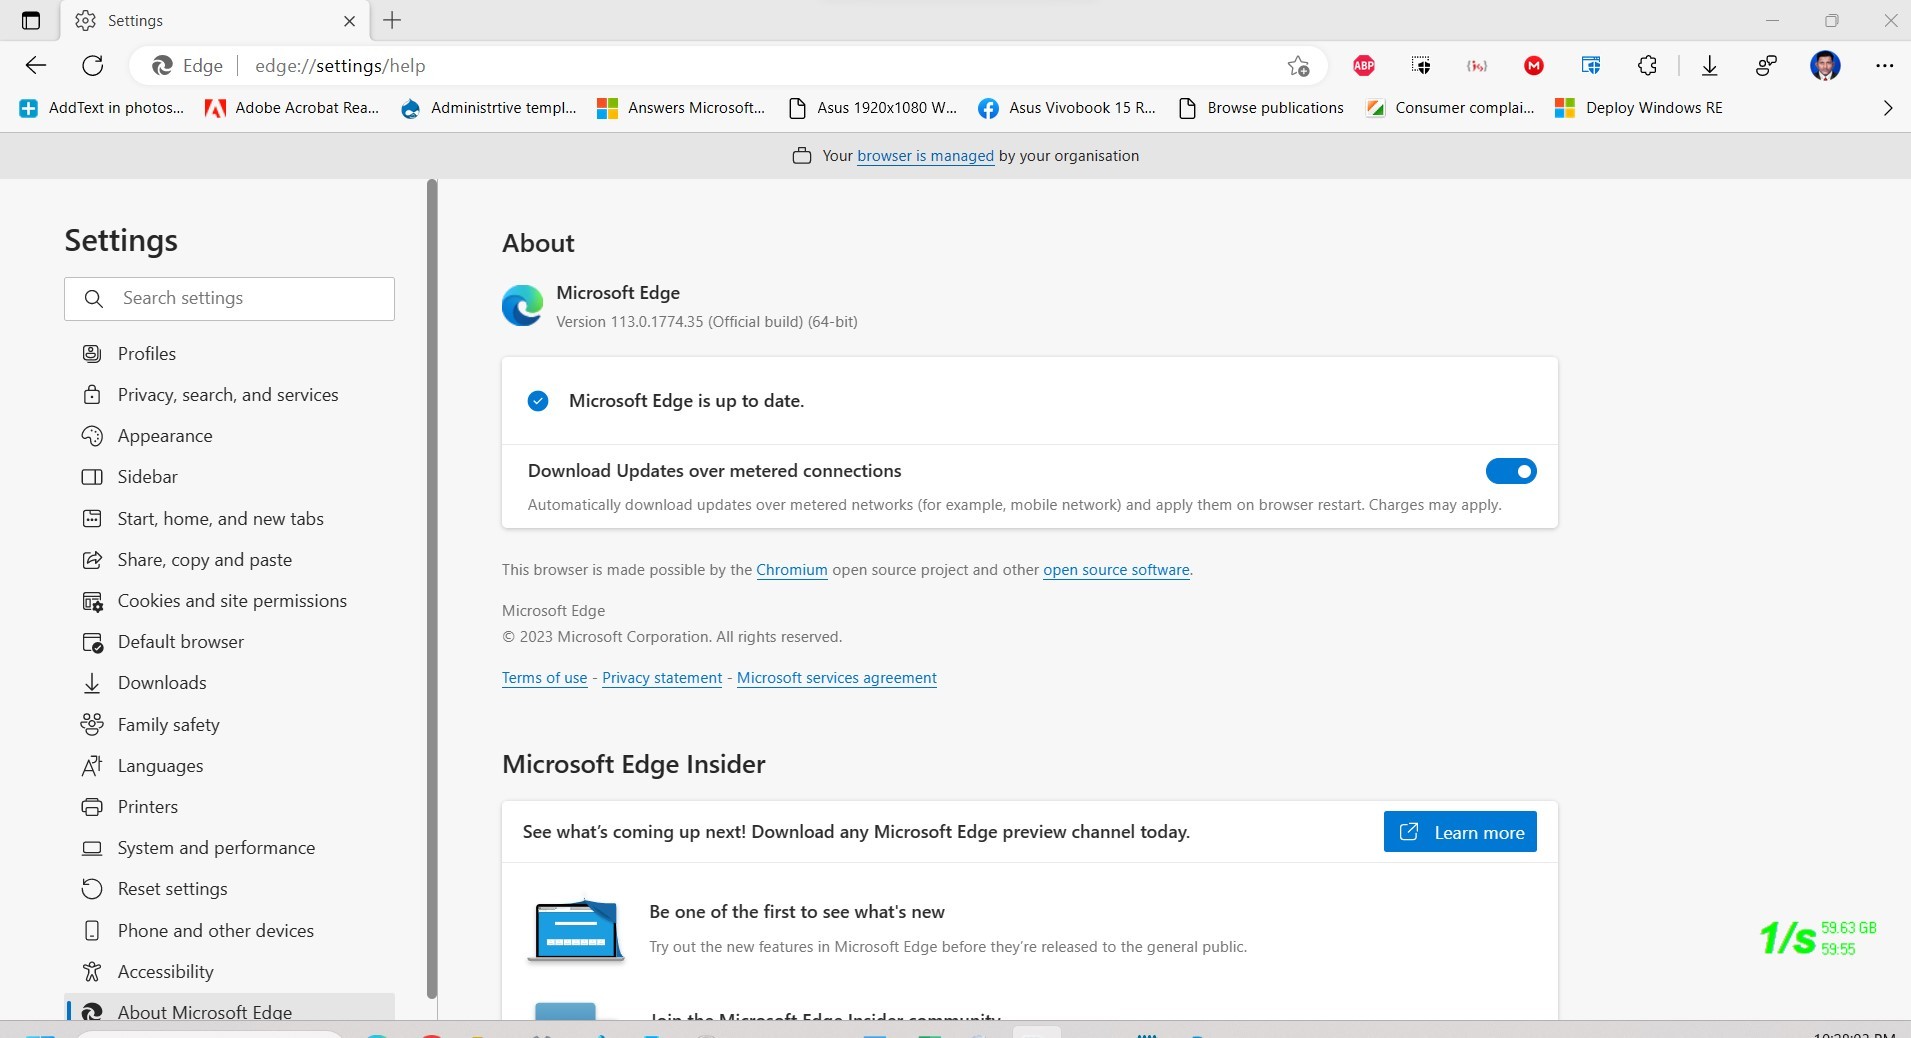
Task: Click the Edge Insider laptop illustration
Action: coord(576,930)
